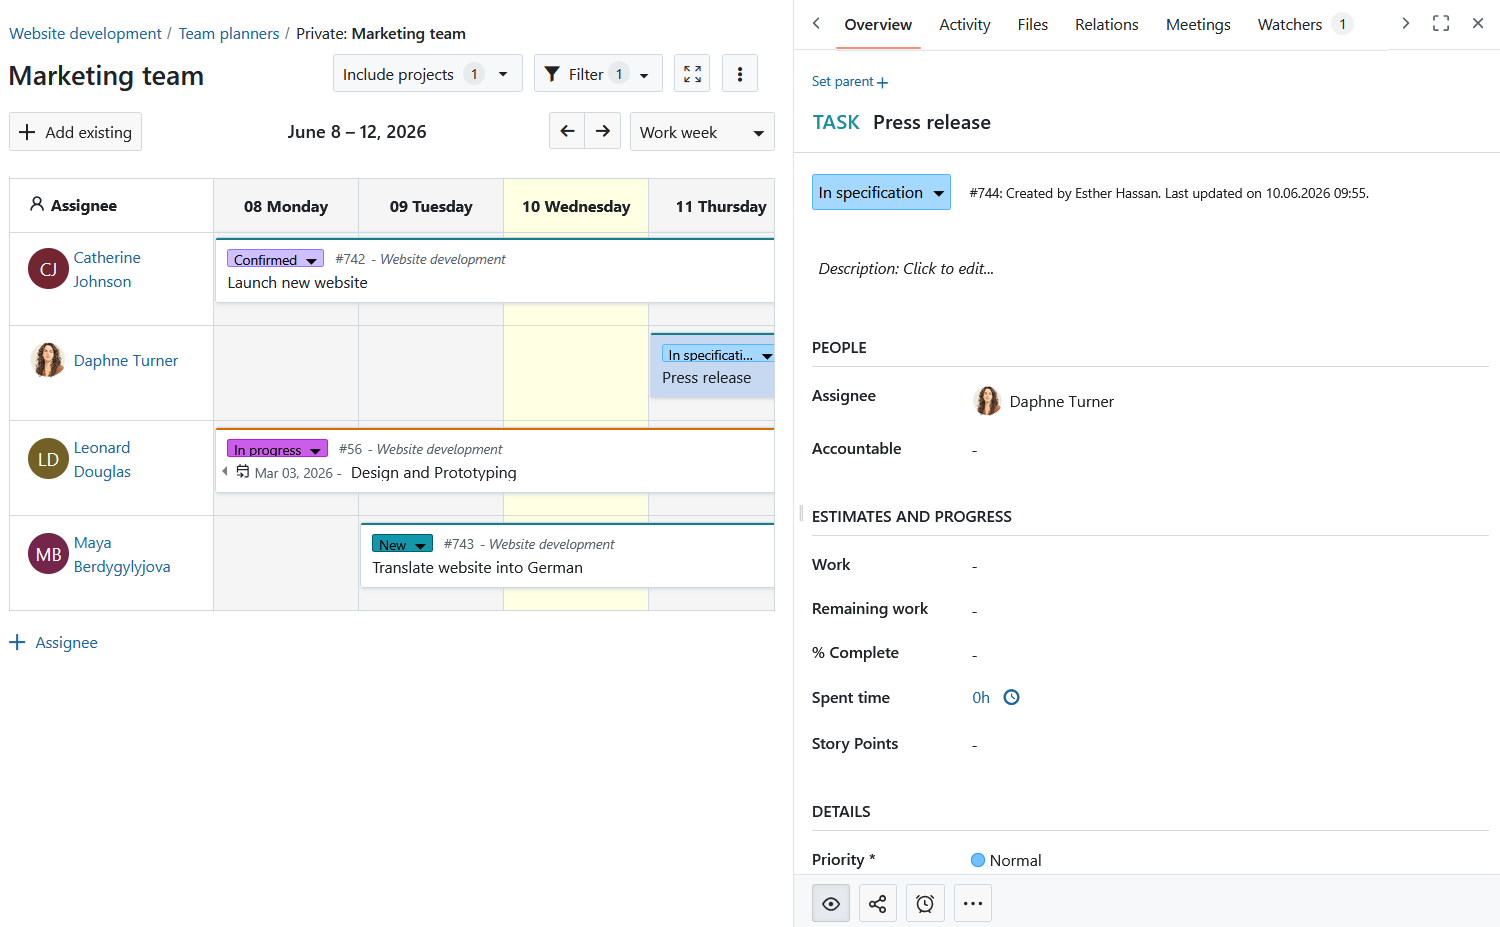Click the description field to edit

point(906,268)
